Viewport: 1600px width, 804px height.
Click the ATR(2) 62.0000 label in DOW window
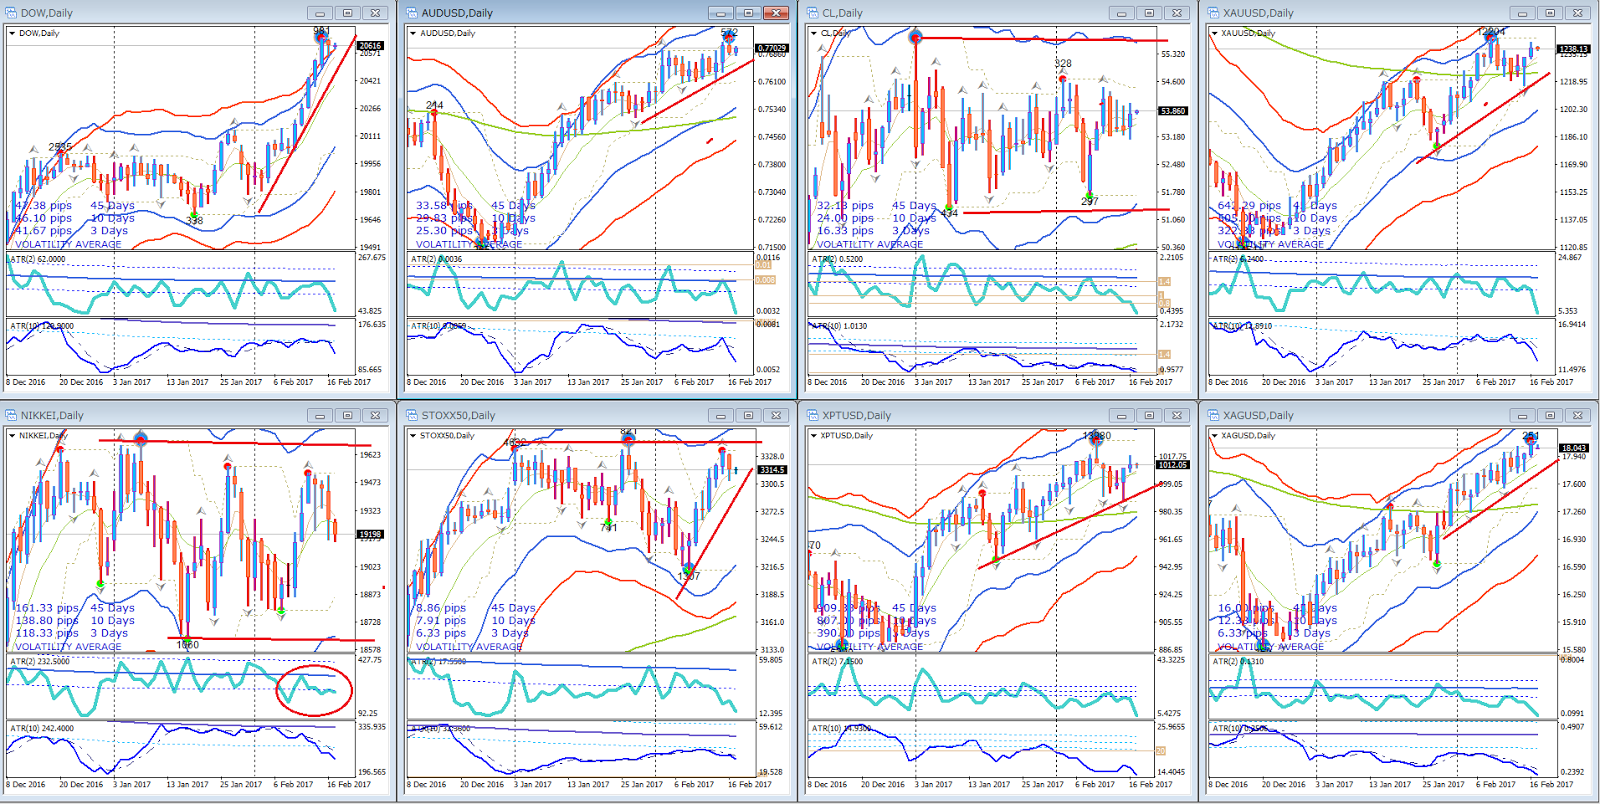[x=39, y=259]
